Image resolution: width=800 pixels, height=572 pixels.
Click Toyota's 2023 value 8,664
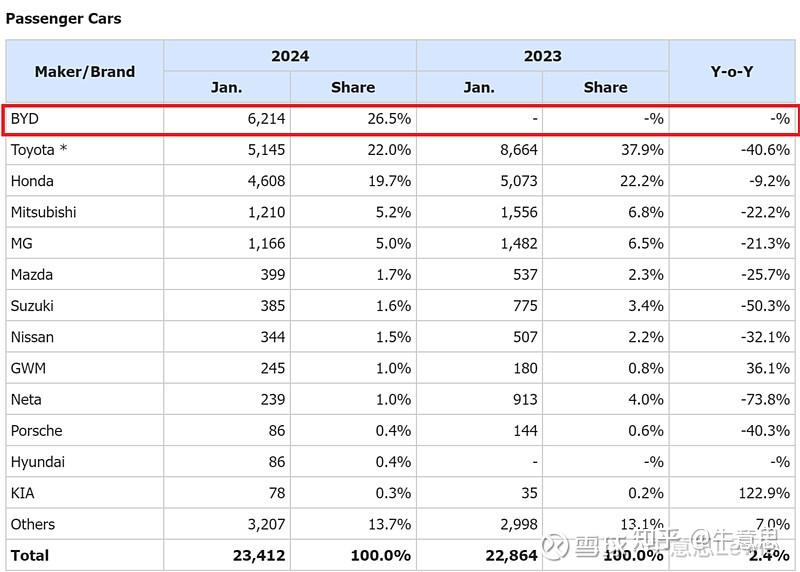tap(480, 150)
